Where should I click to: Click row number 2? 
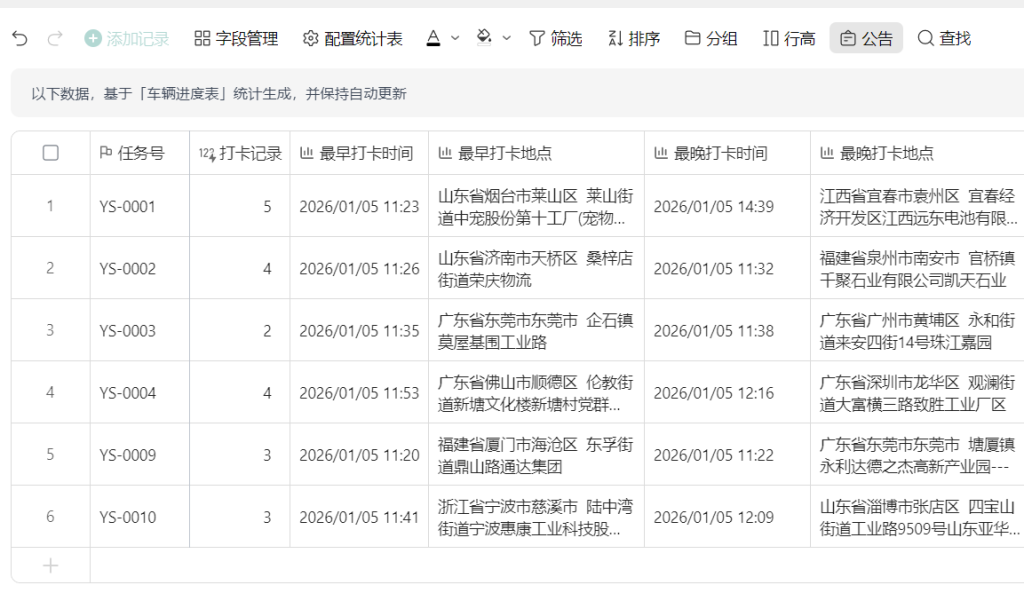pyautogui.click(x=50, y=268)
